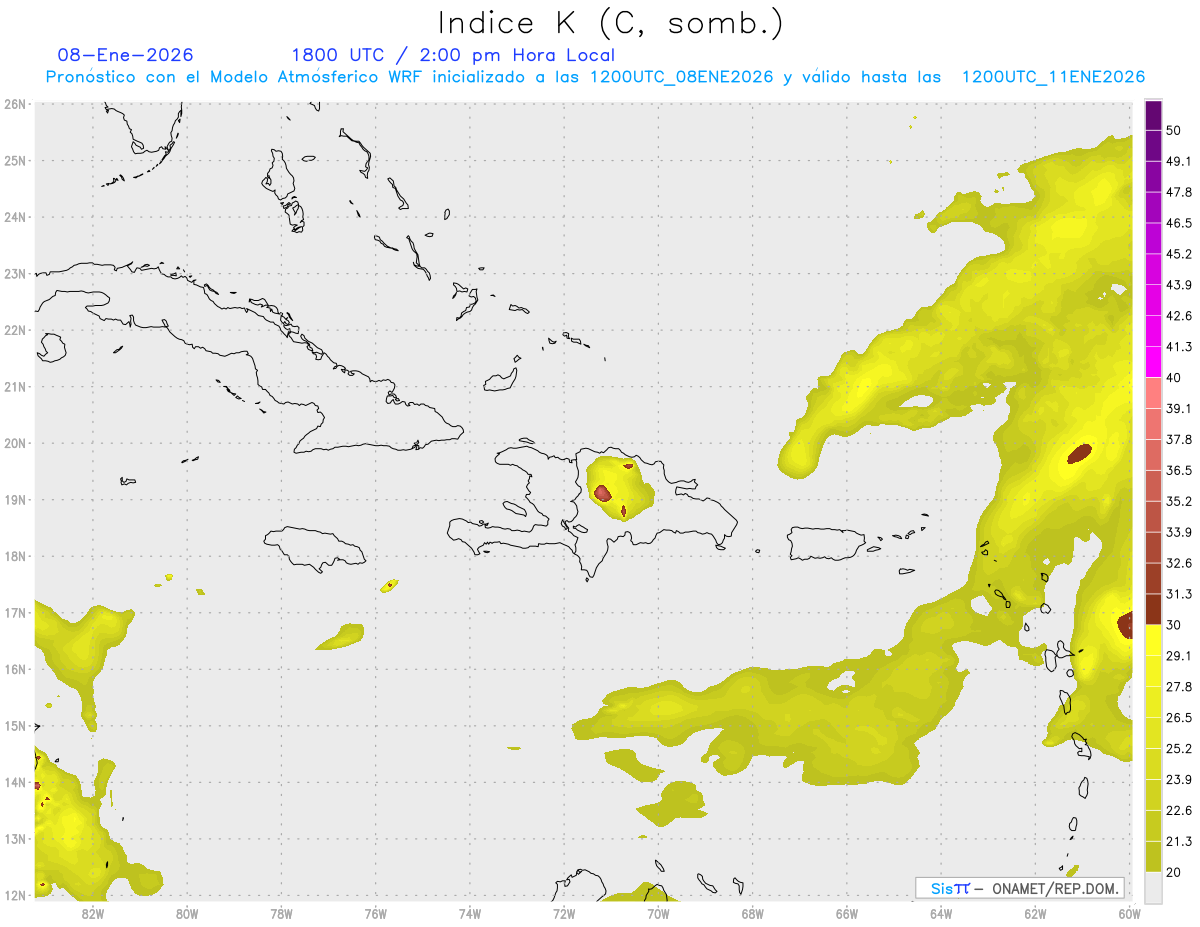
Task: Click the latitude label '15N'
Action: click(x=14, y=725)
